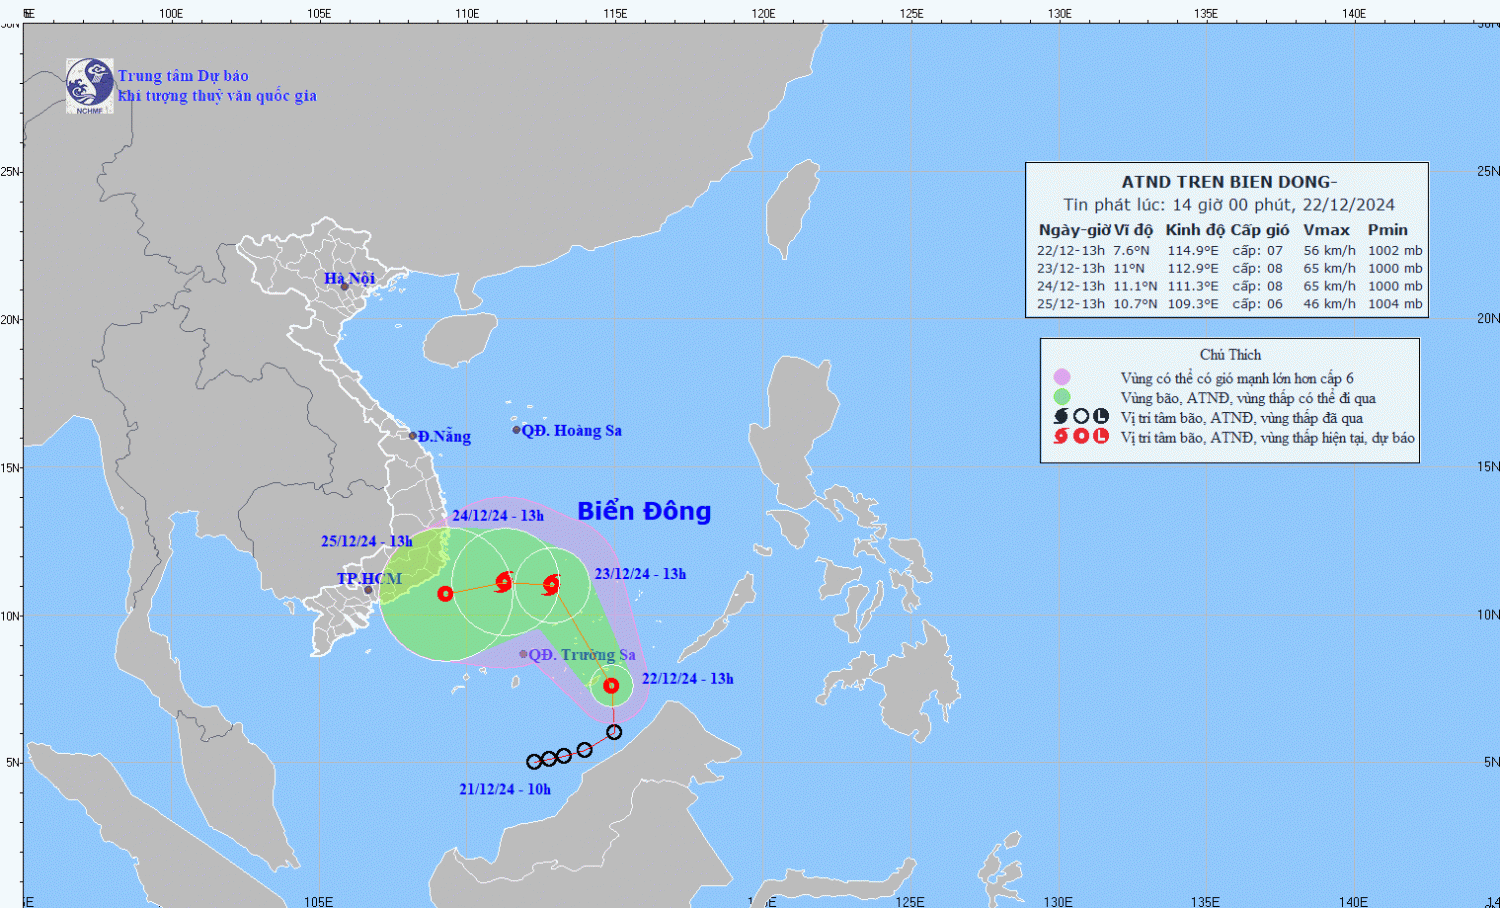Select the 22/12-13h row in forecast table
The image size is (1500, 908).
point(1229,251)
